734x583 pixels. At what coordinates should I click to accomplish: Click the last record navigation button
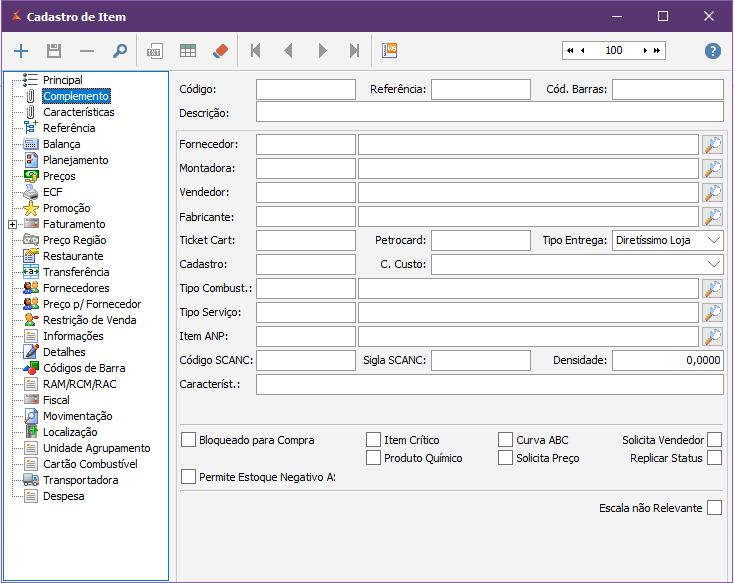pyautogui.click(x=354, y=51)
